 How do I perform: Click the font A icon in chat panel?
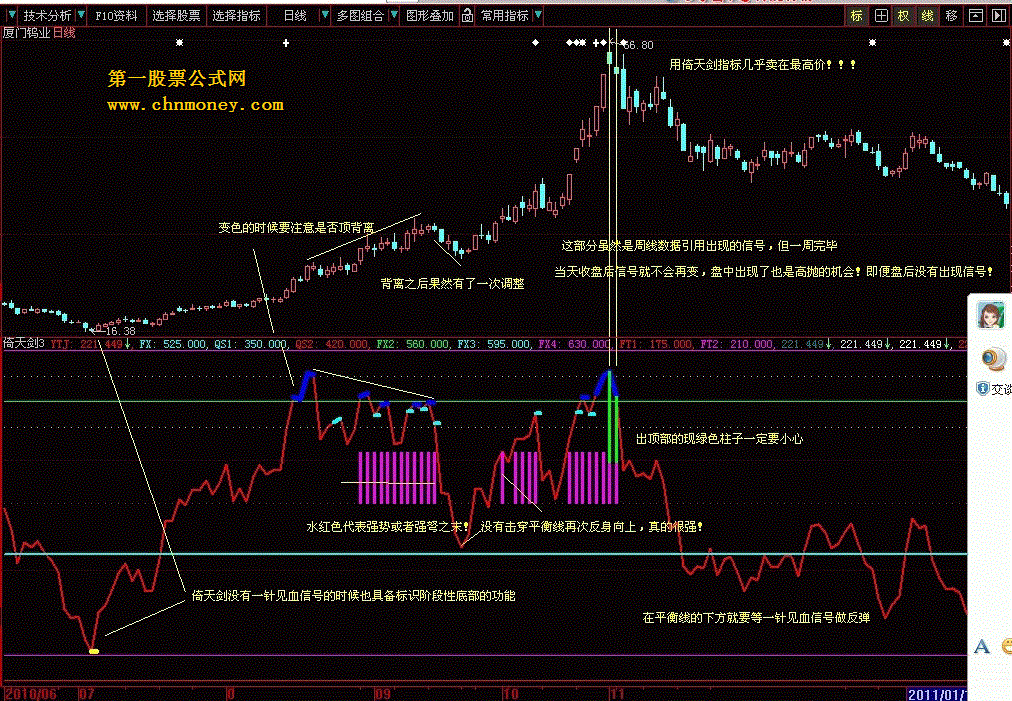click(982, 645)
